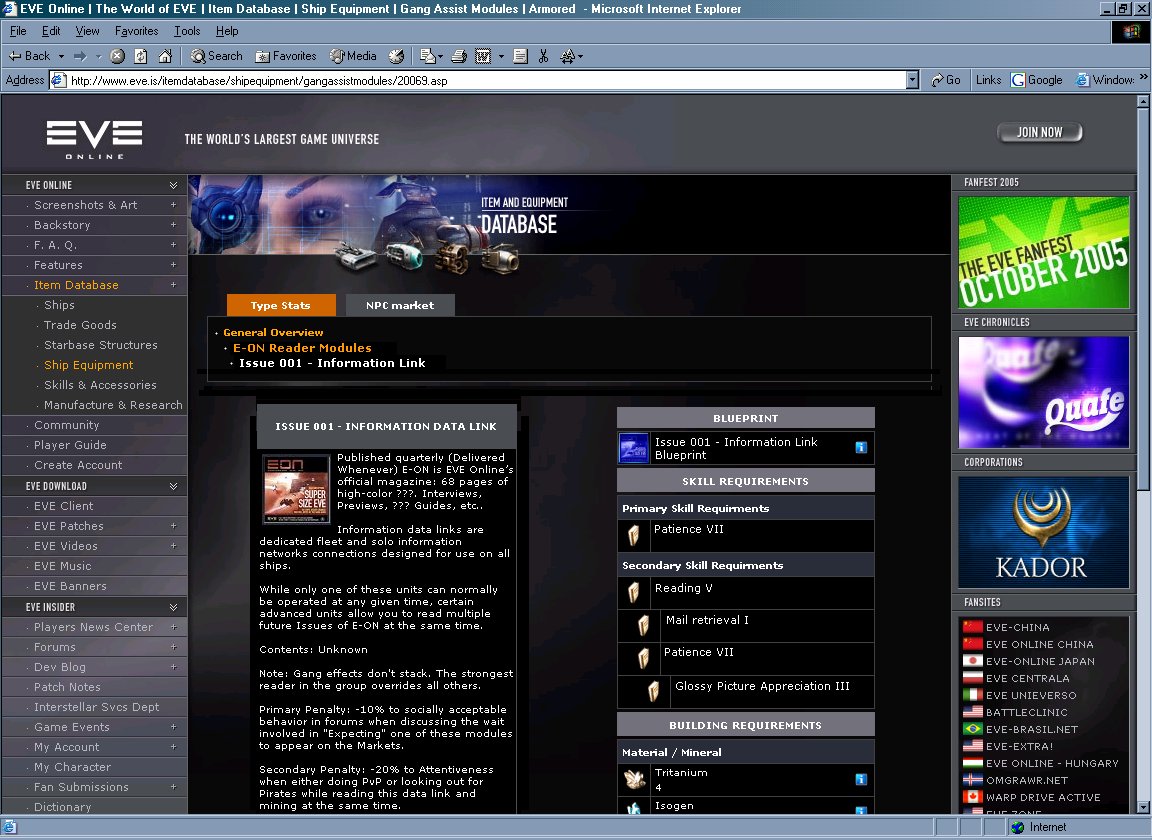Click the page icon in address bar
This screenshot has height=840, width=1152.
click(x=58, y=80)
